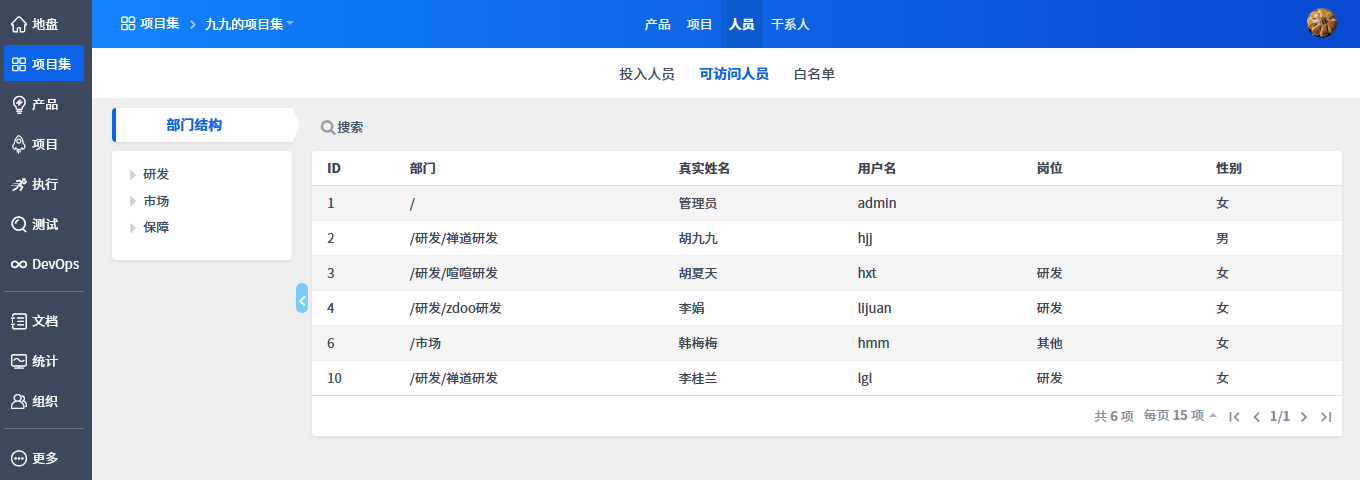Image resolution: width=1360 pixels, height=480 pixels.
Task: Open the 统计 chart icon in sidebar
Action: coord(18,361)
